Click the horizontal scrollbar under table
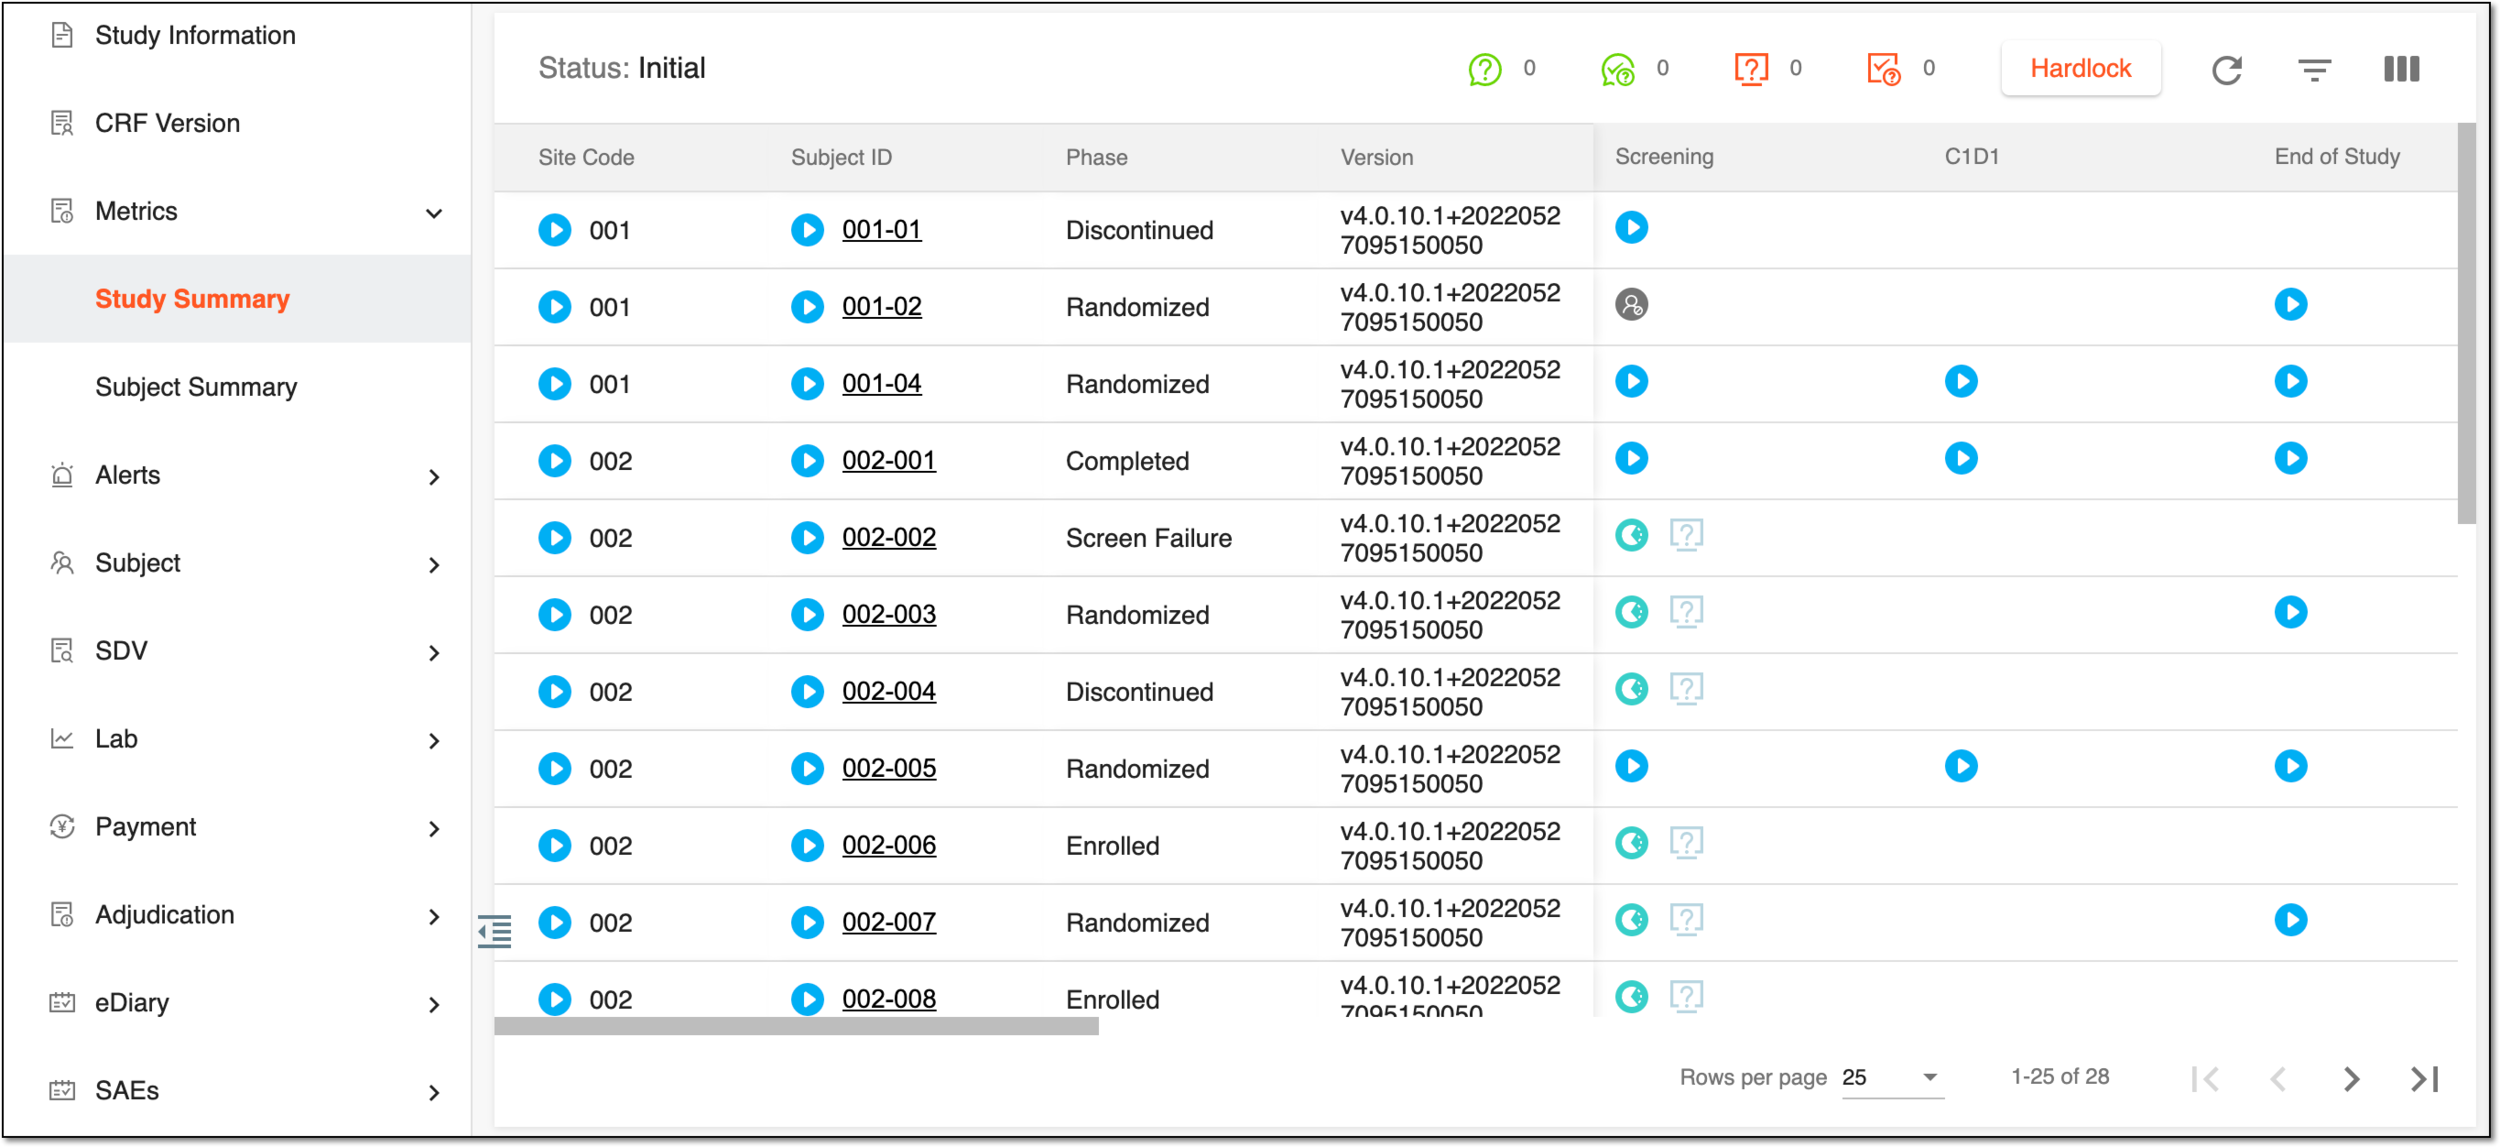This screenshot has width=2500, height=1147. coord(796,1026)
